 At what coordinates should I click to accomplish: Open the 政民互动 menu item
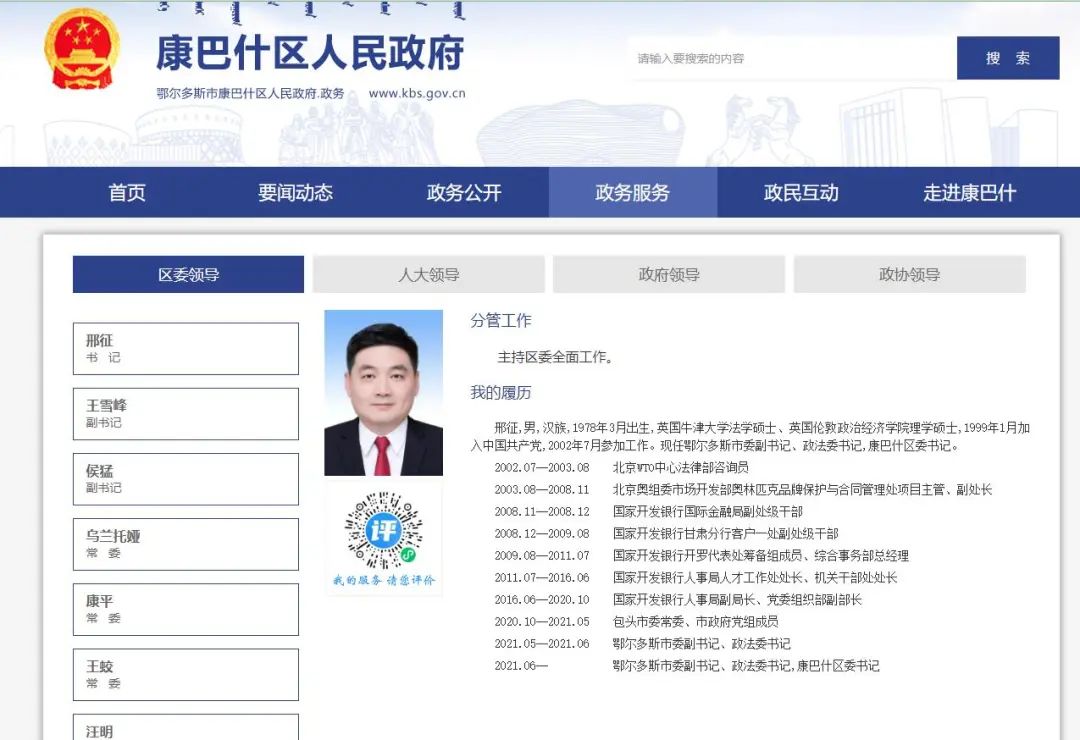[801, 193]
